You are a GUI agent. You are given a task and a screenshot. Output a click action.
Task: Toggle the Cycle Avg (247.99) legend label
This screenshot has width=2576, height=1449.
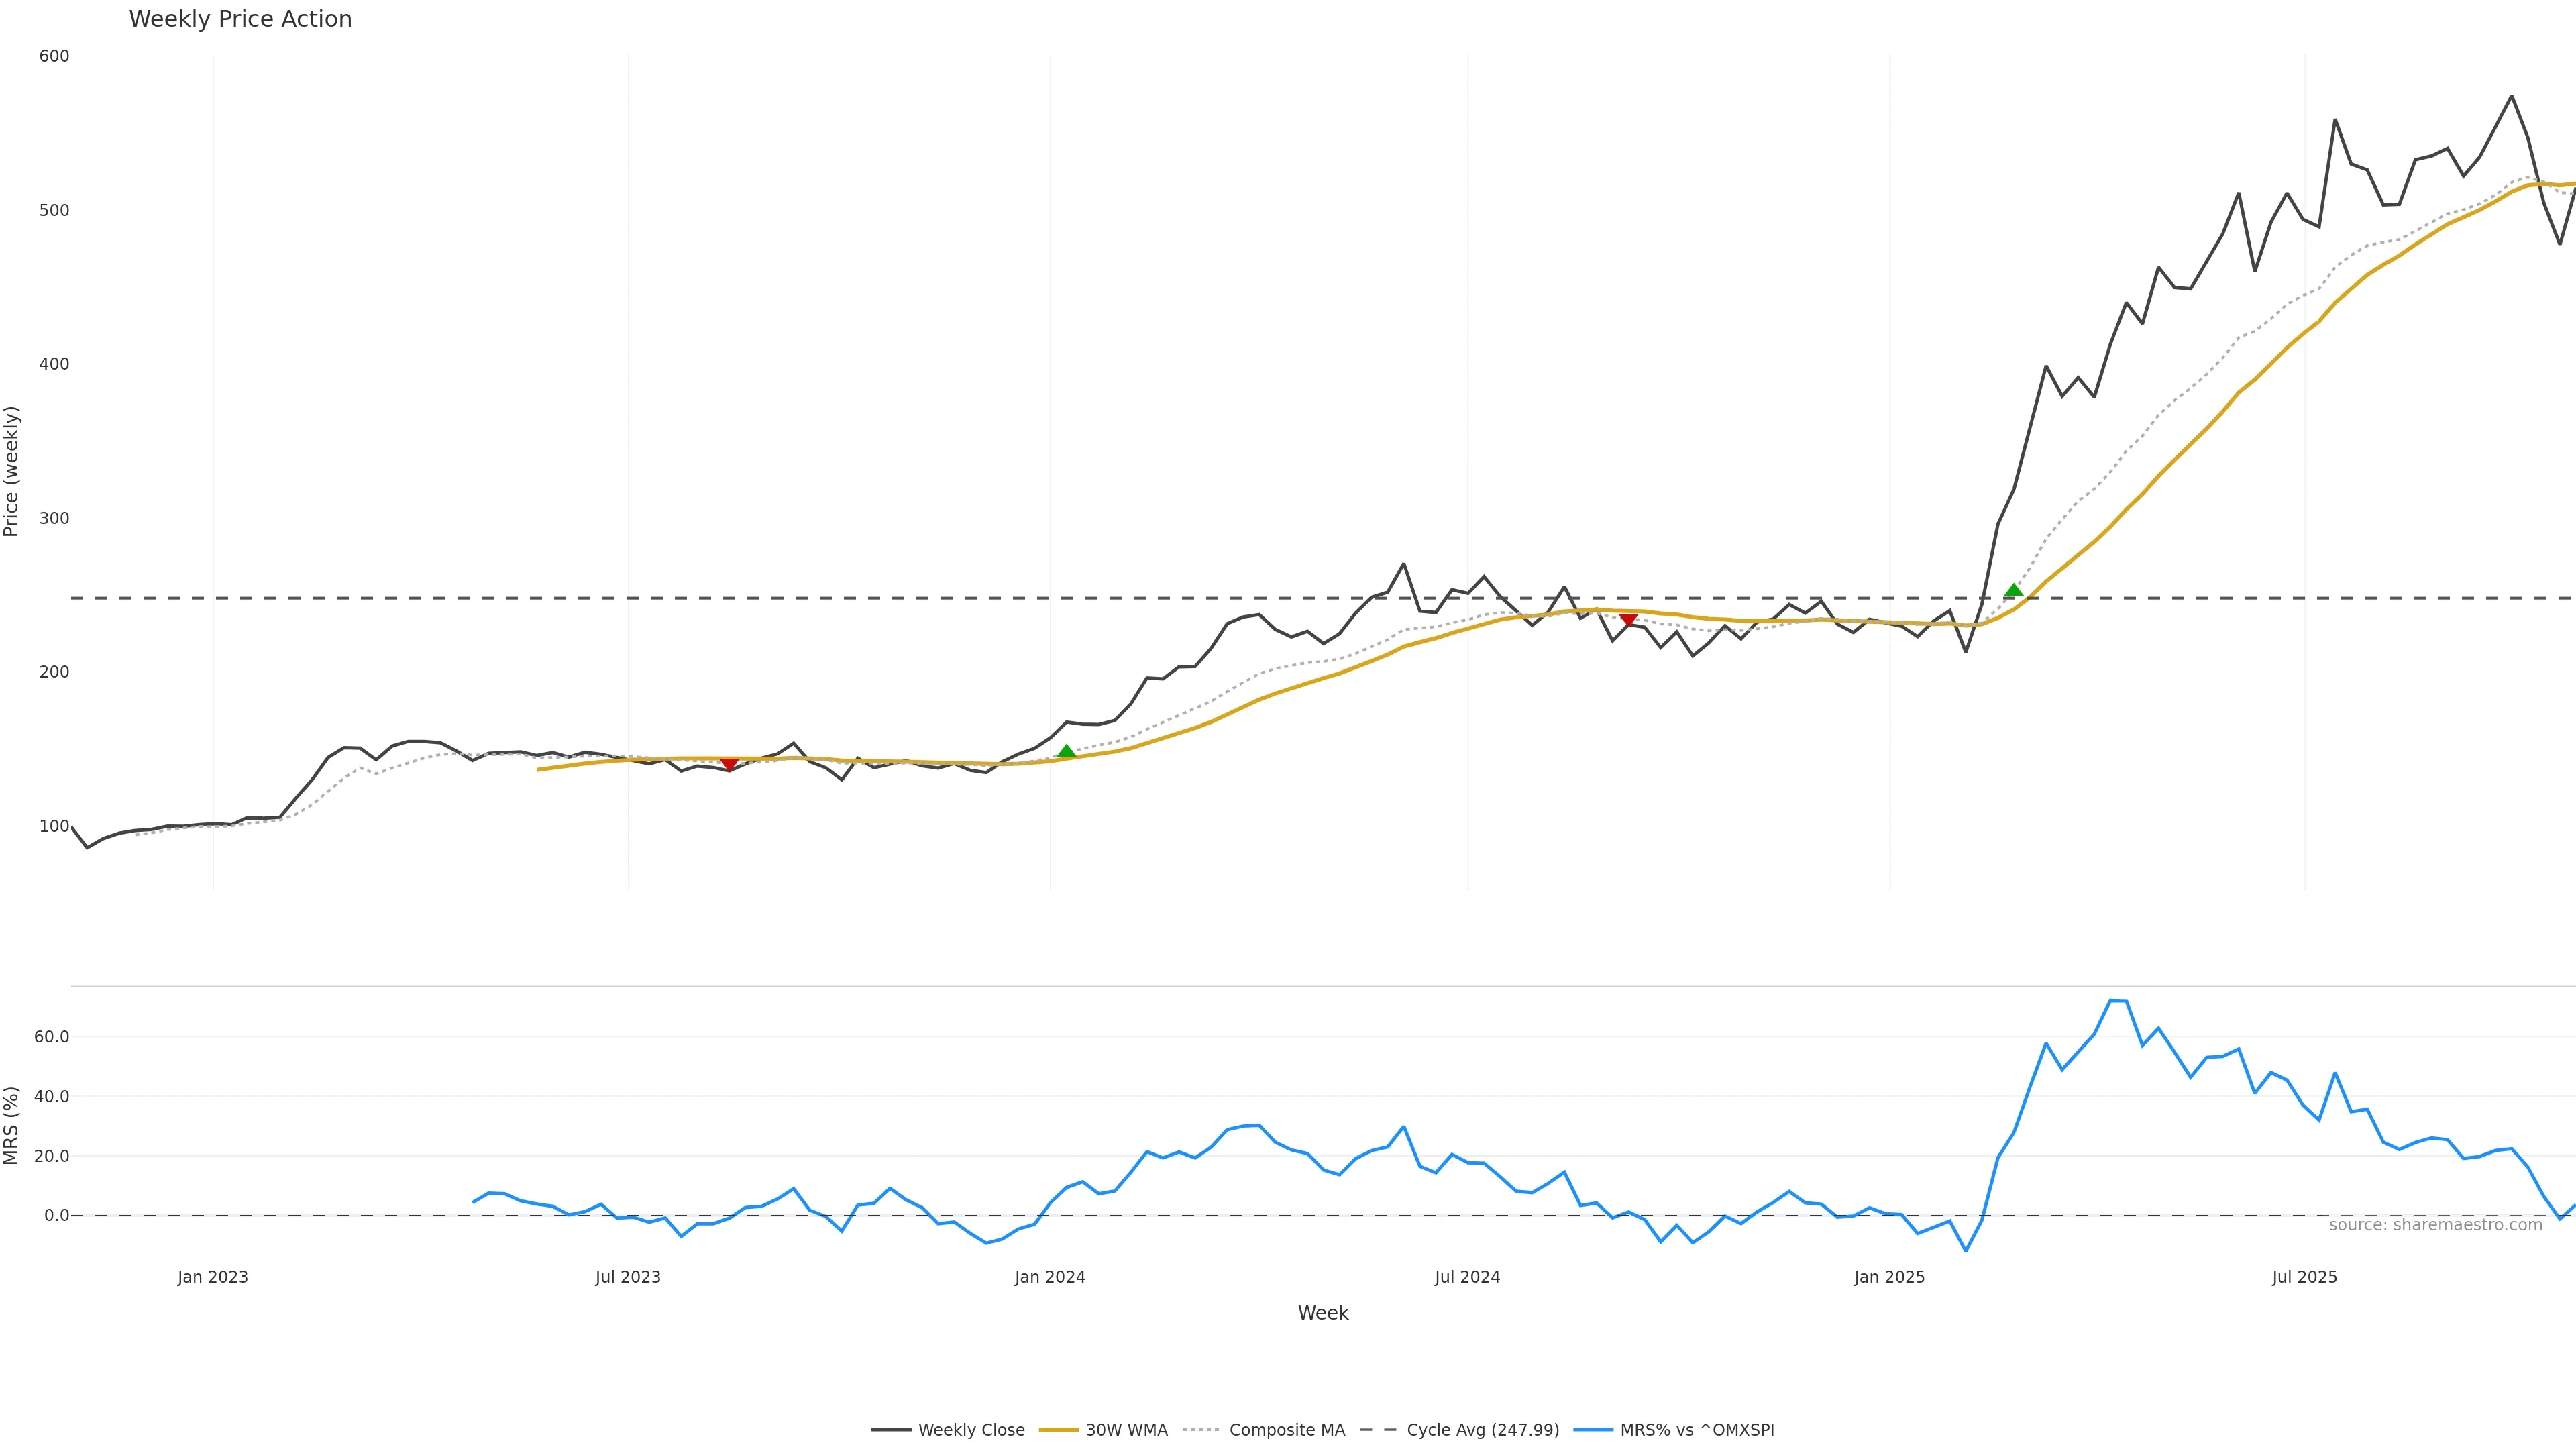1482,1430
